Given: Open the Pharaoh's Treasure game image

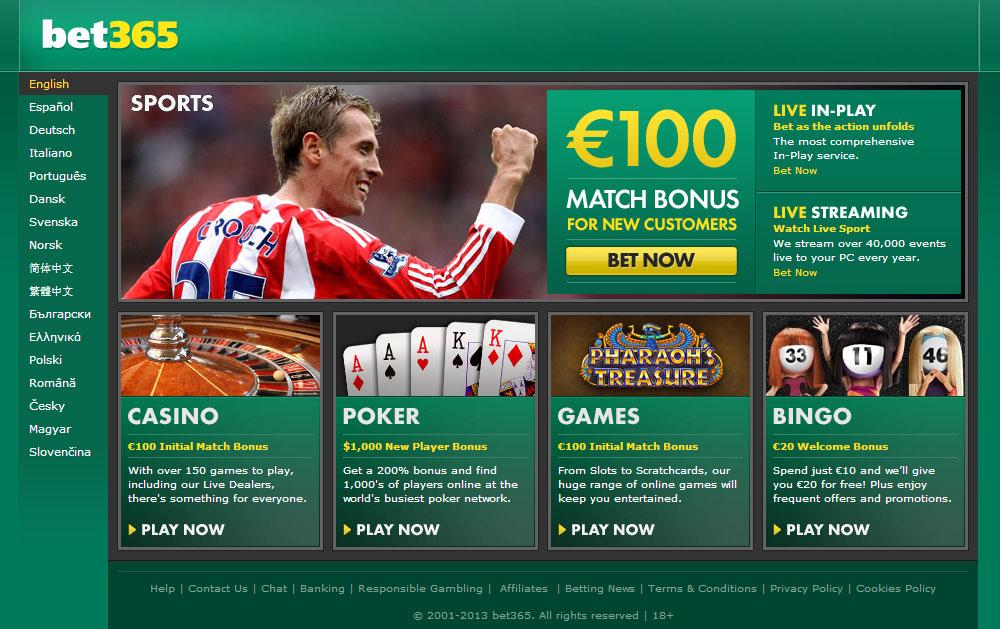Looking at the screenshot, I should pos(651,355).
